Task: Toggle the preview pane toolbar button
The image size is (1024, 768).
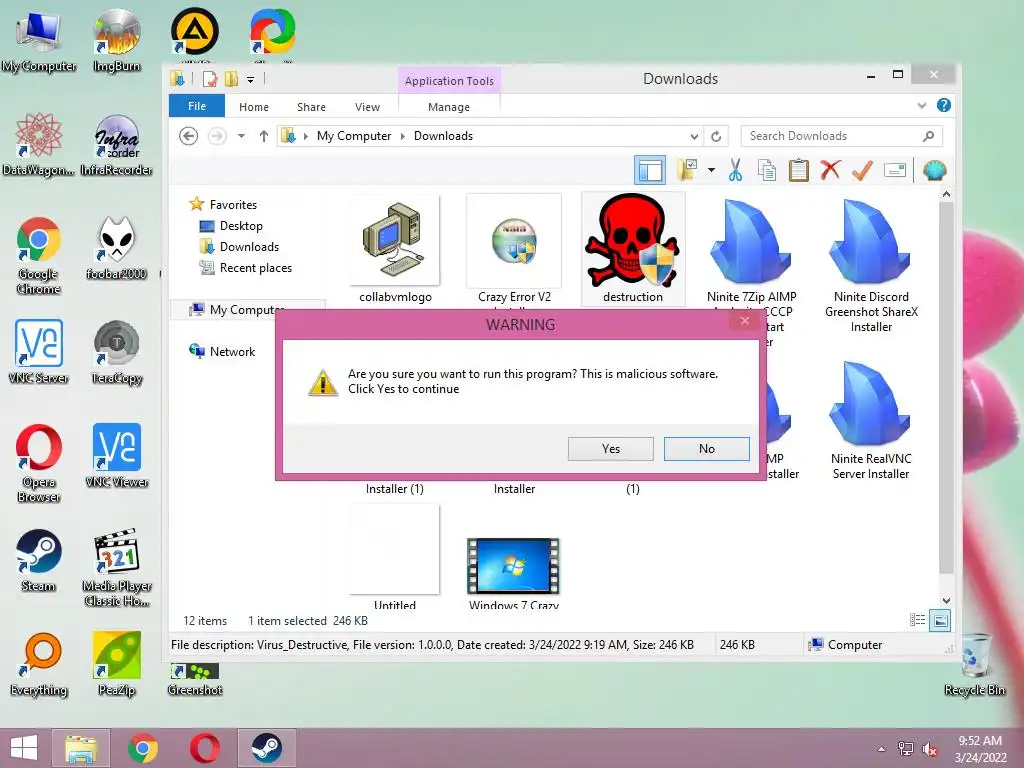Action: (650, 171)
